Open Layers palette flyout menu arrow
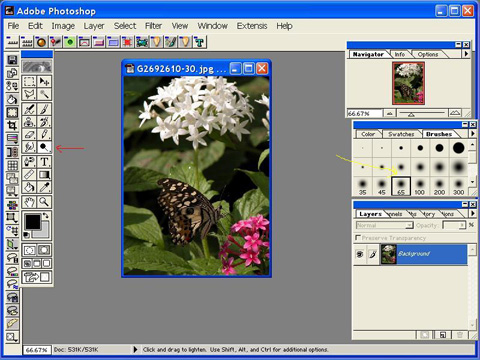 [x=472, y=213]
